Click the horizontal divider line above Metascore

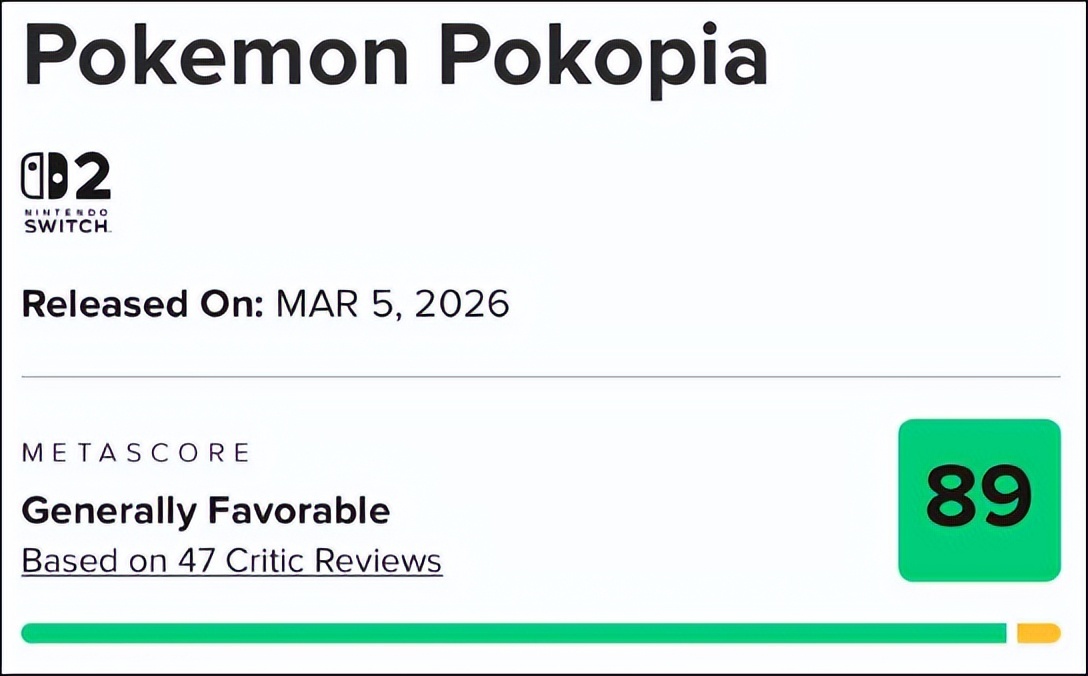(540, 377)
